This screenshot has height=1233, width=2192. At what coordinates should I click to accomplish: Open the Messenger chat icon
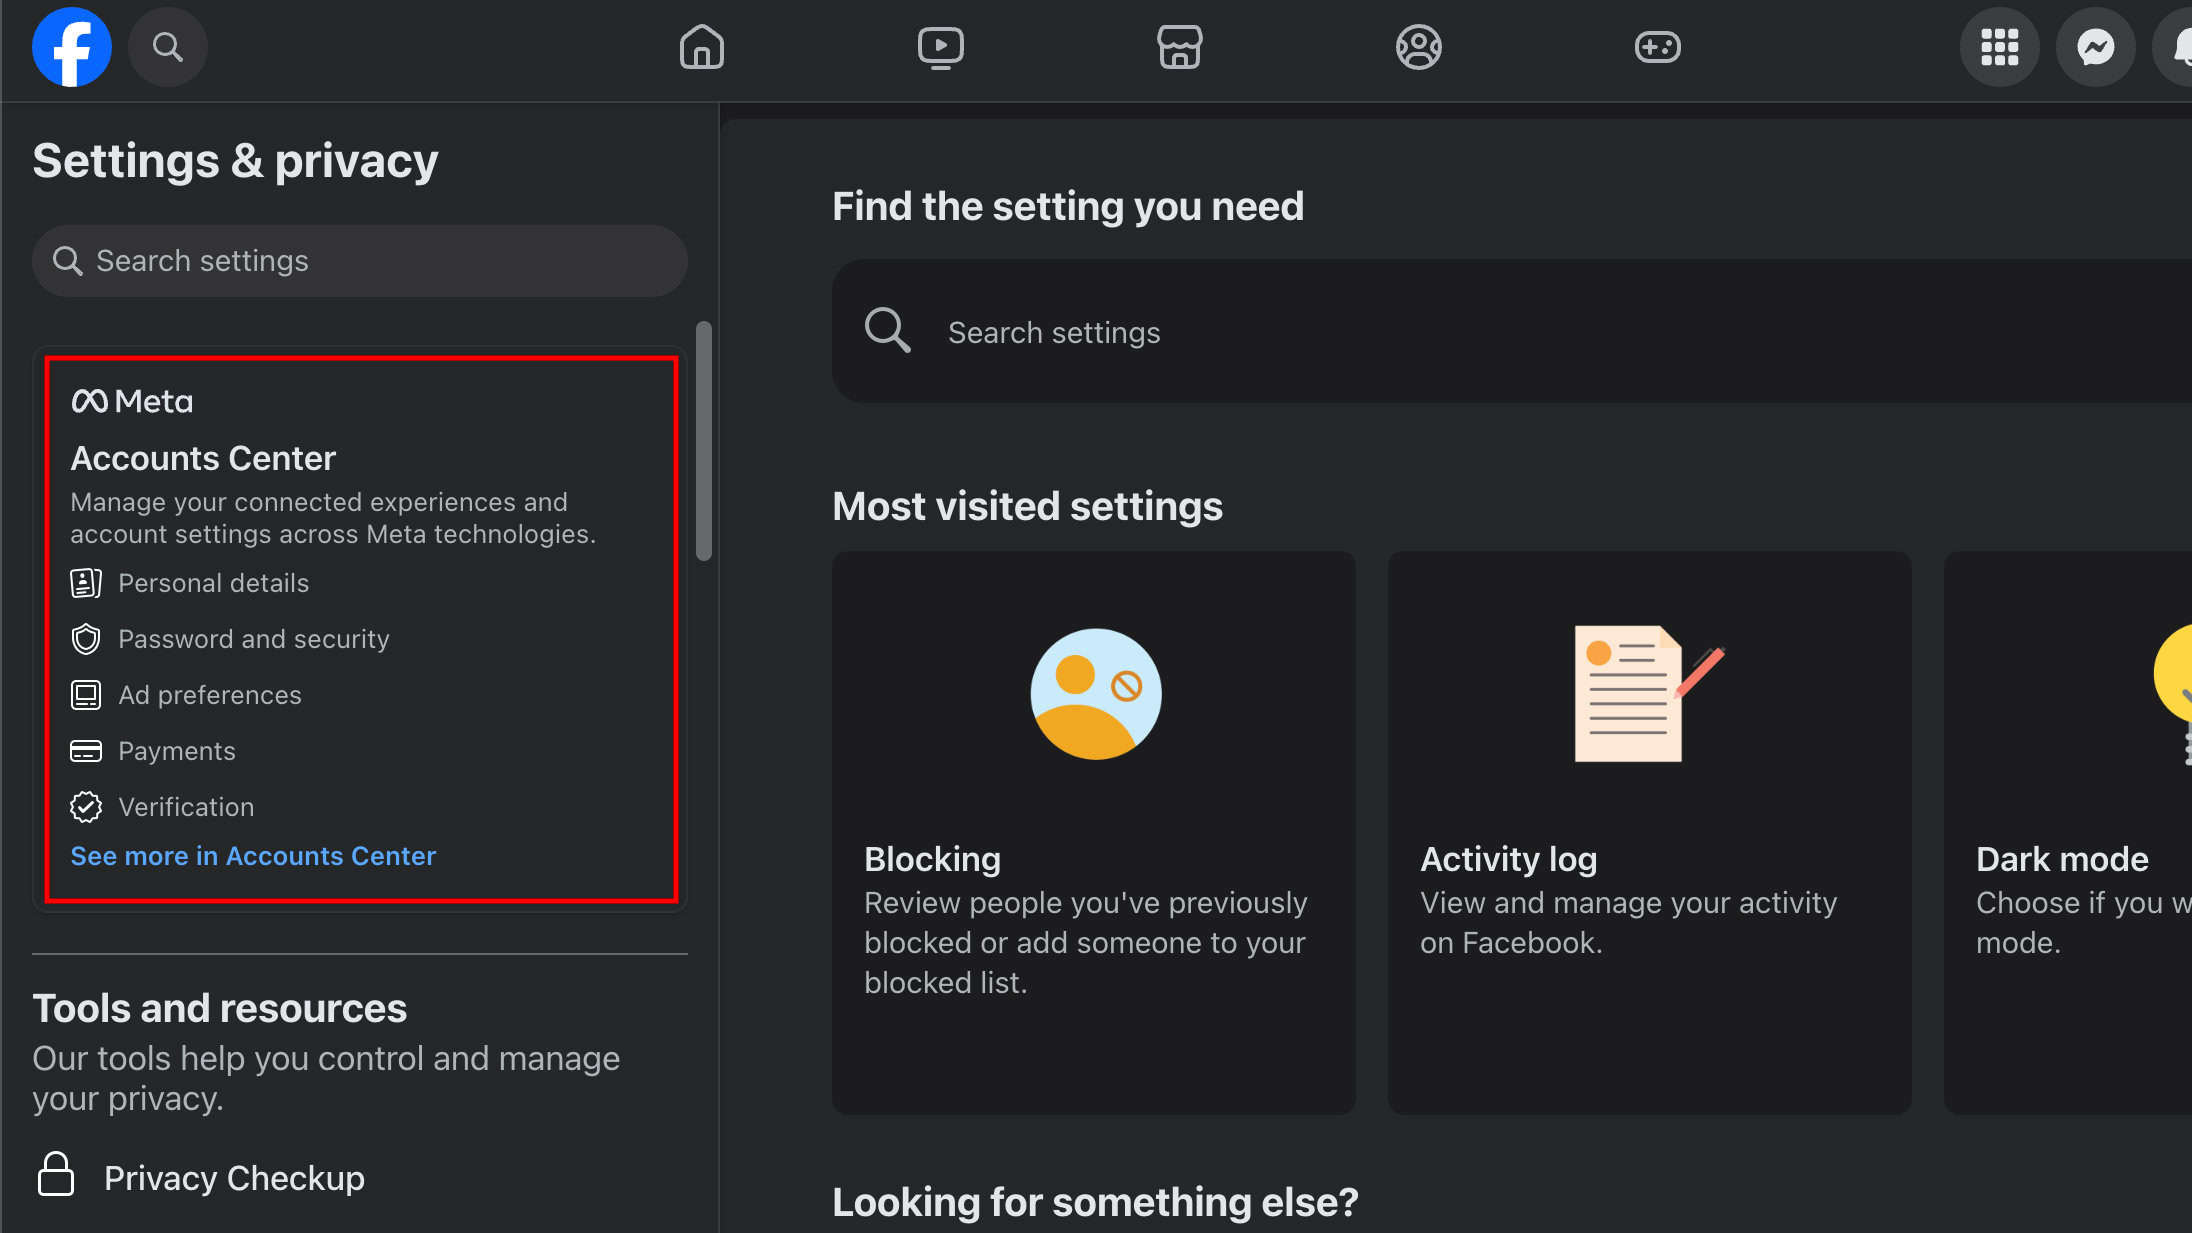[x=2095, y=47]
